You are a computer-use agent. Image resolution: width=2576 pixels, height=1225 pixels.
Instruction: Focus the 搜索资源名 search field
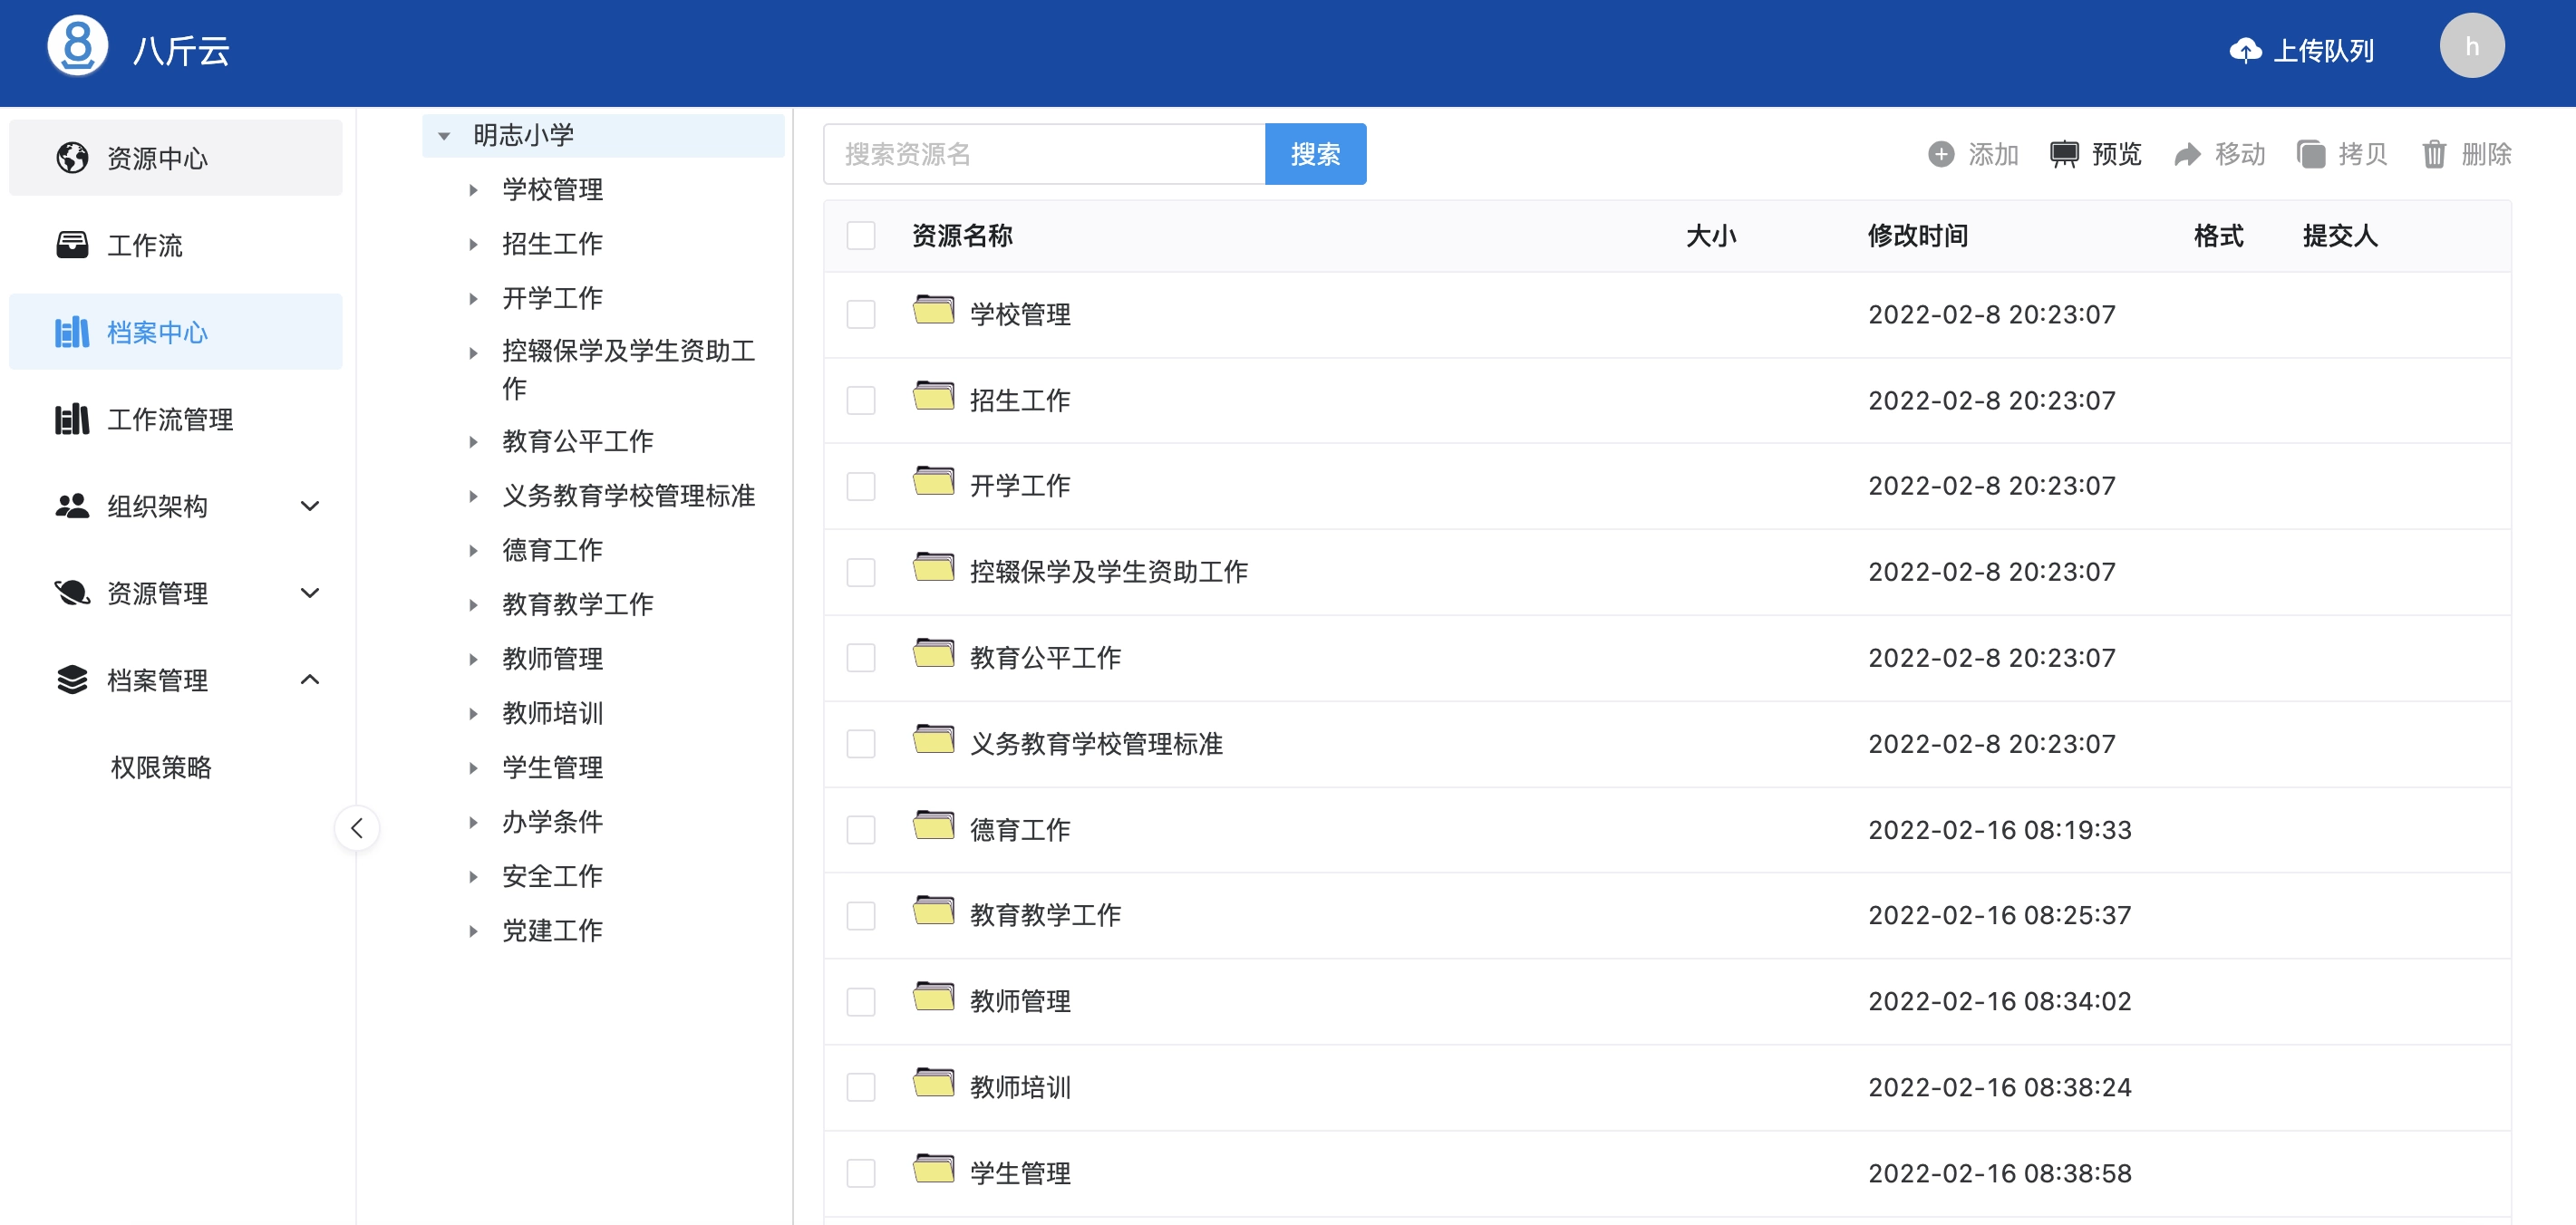(x=1043, y=154)
